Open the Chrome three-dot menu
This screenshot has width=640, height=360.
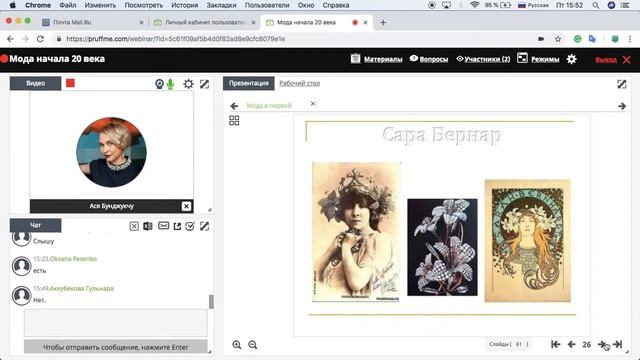pyautogui.click(x=630, y=39)
